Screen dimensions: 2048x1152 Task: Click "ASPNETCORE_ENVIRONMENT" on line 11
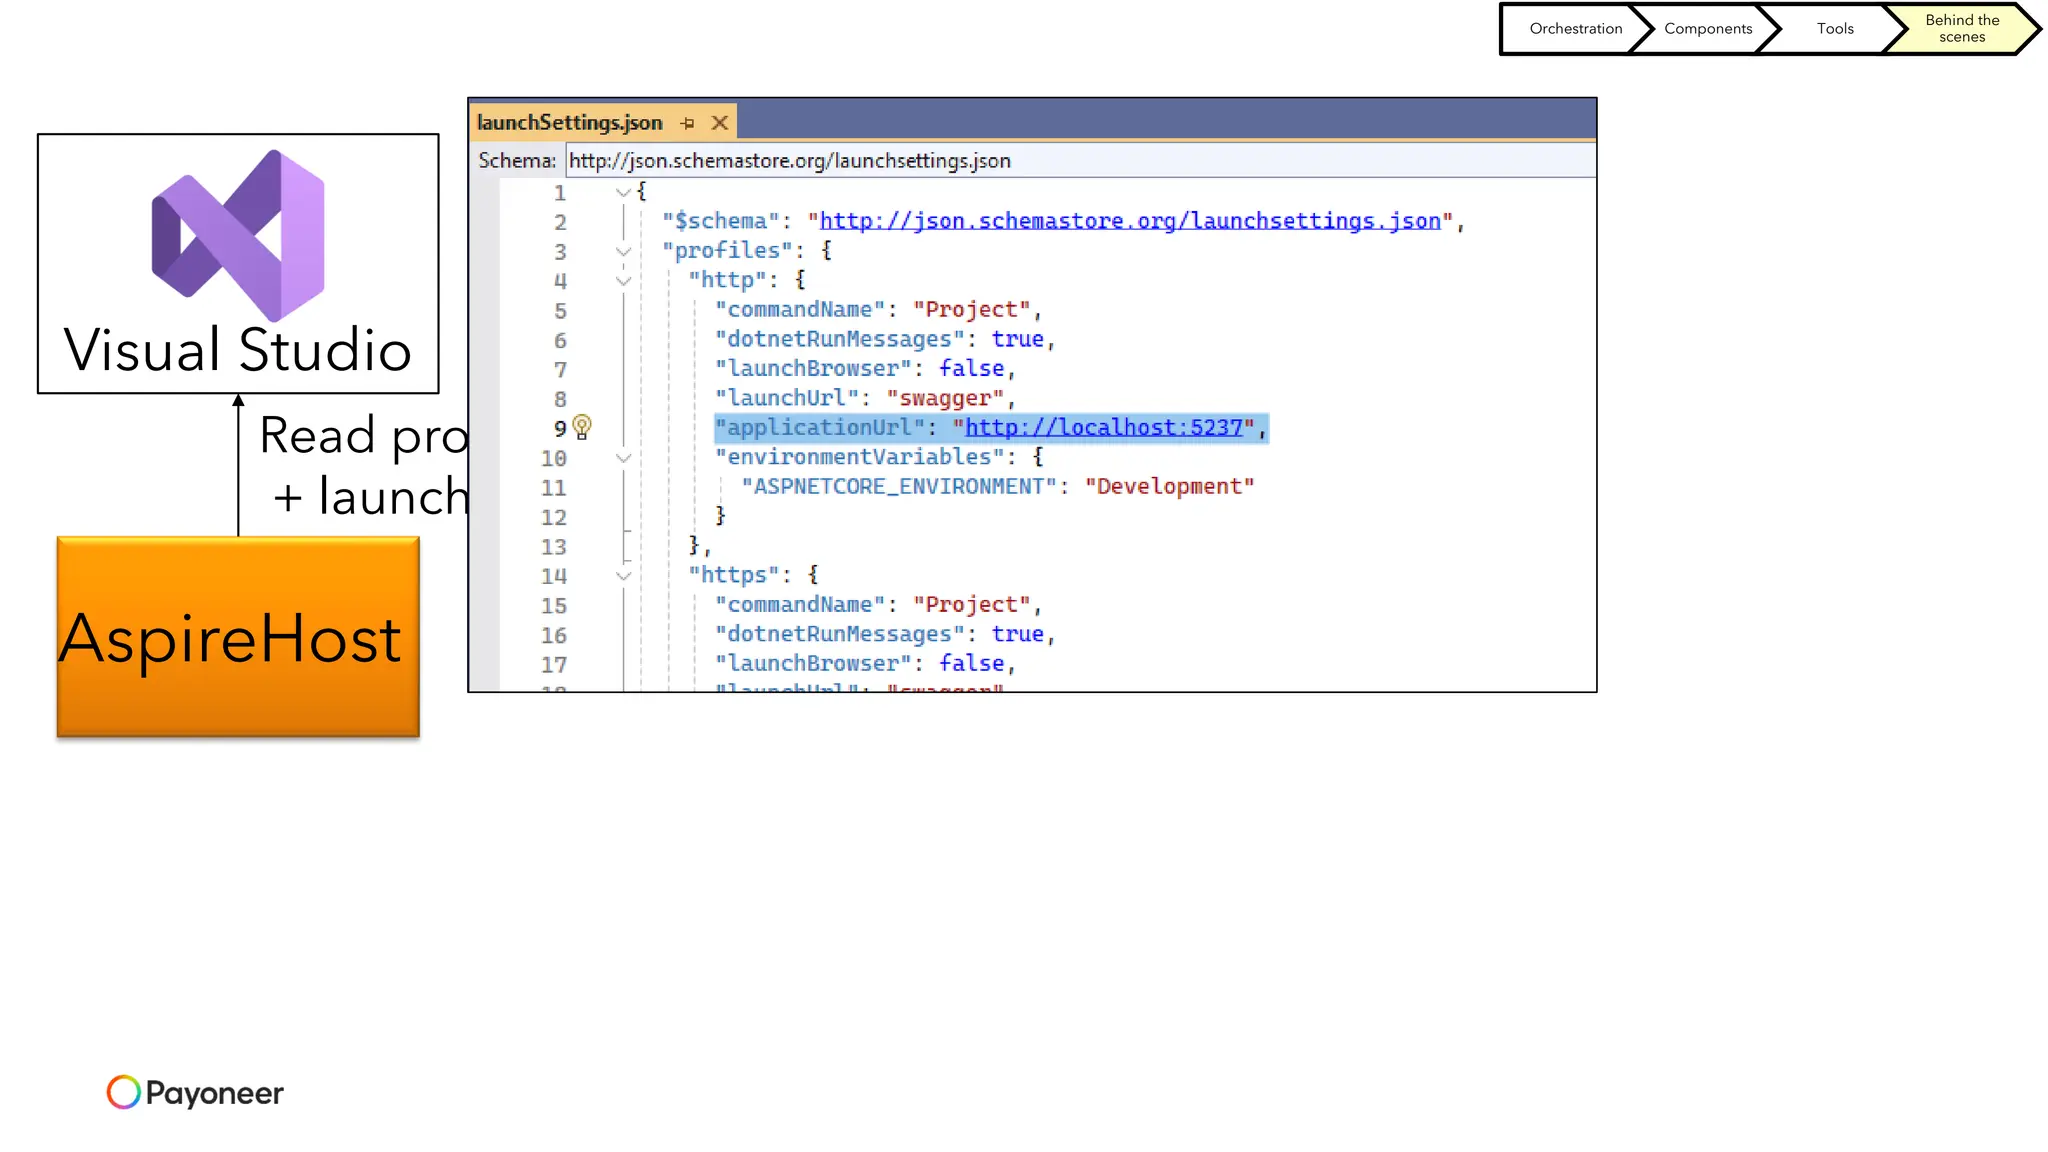899,487
